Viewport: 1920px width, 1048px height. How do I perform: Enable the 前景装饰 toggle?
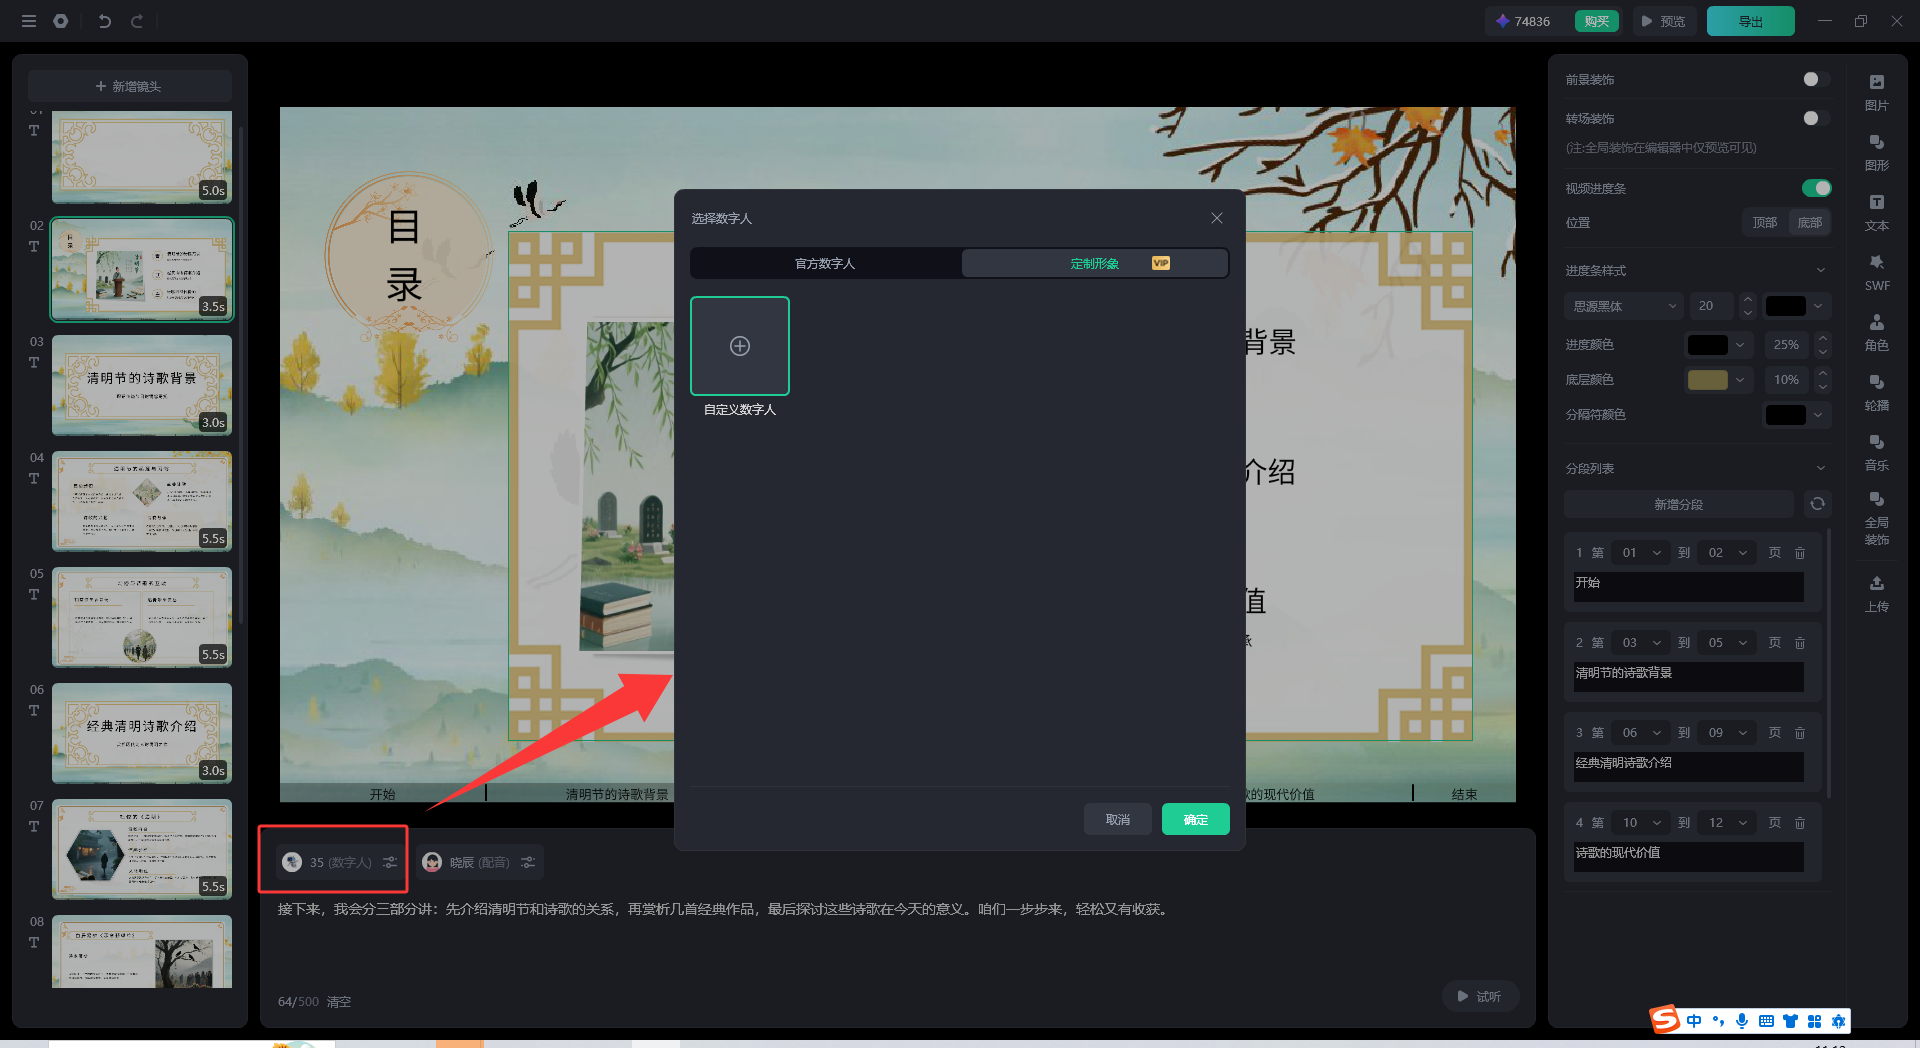(1815, 79)
